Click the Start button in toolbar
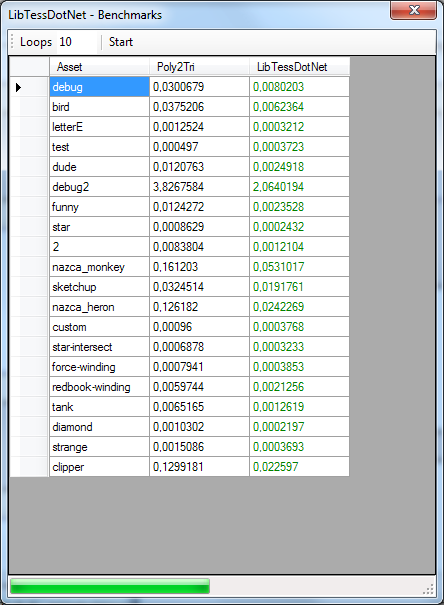Image resolution: width=444 pixels, height=605 pixels. click(121, 42)
